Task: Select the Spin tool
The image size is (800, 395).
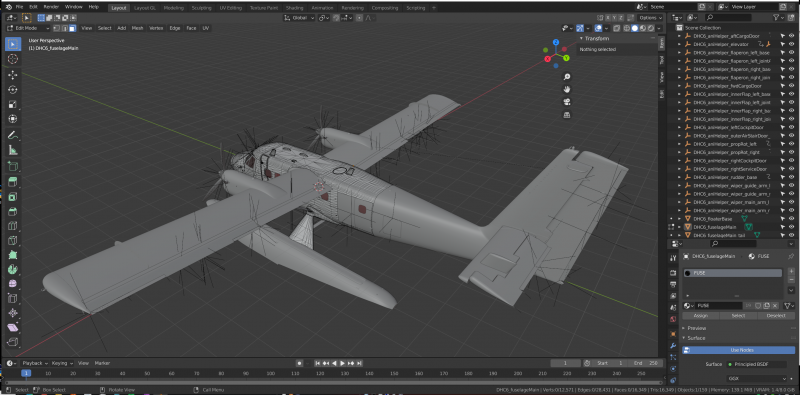Action: click(x=13, y=269)
